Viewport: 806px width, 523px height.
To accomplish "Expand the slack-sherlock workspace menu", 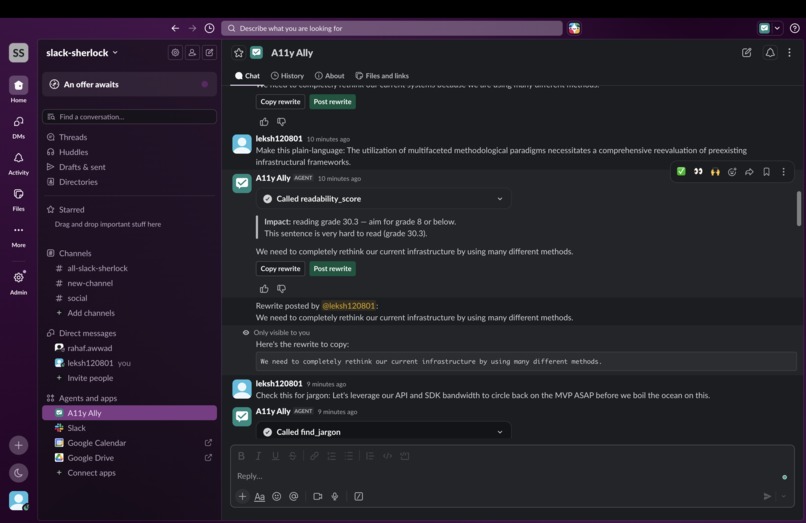I will click(82, 52).
